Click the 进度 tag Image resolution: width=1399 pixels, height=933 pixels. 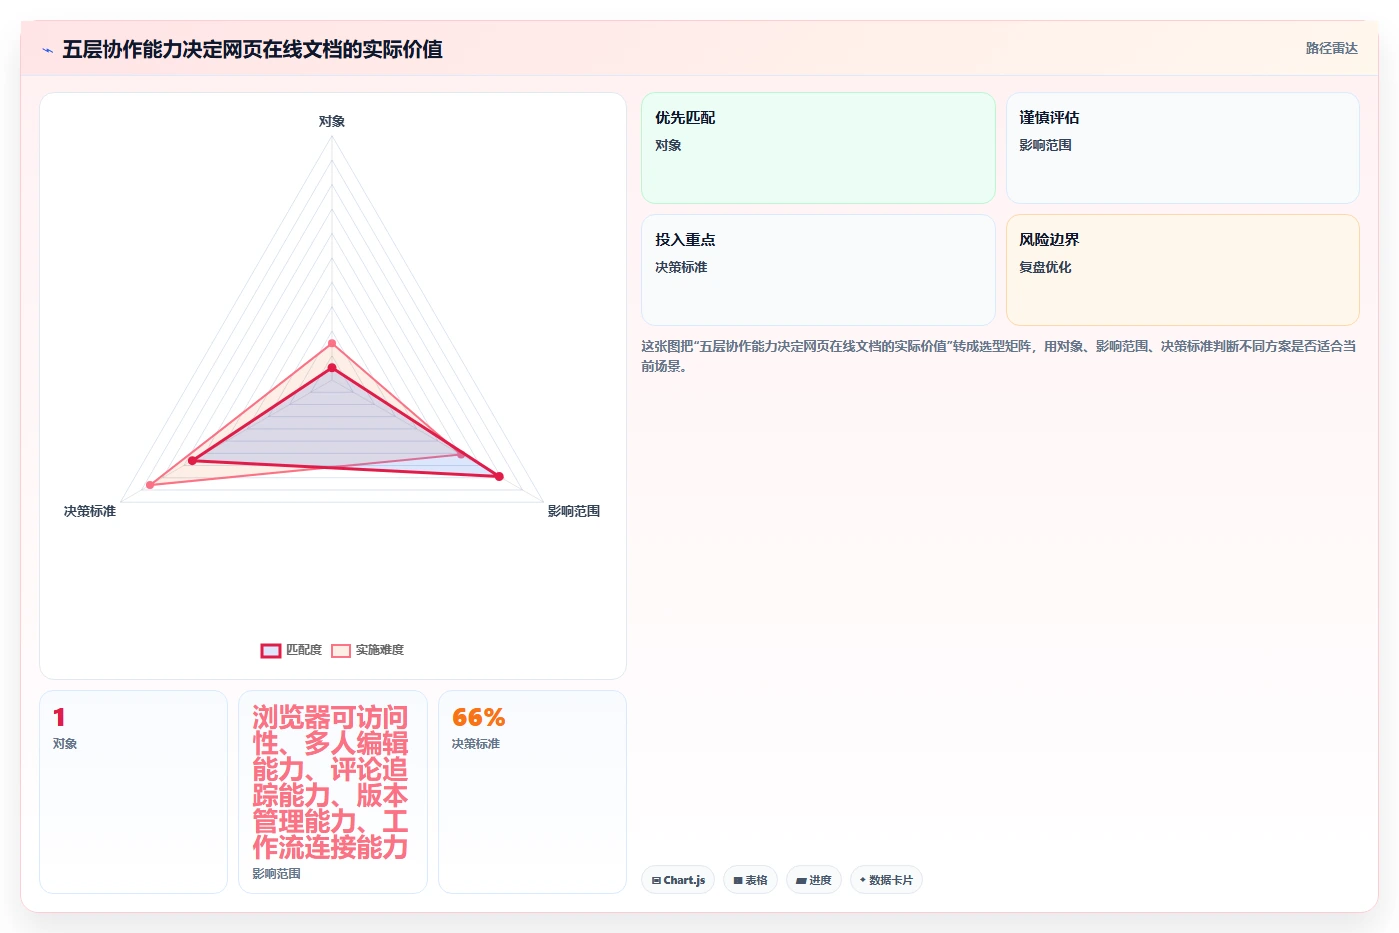814,880
